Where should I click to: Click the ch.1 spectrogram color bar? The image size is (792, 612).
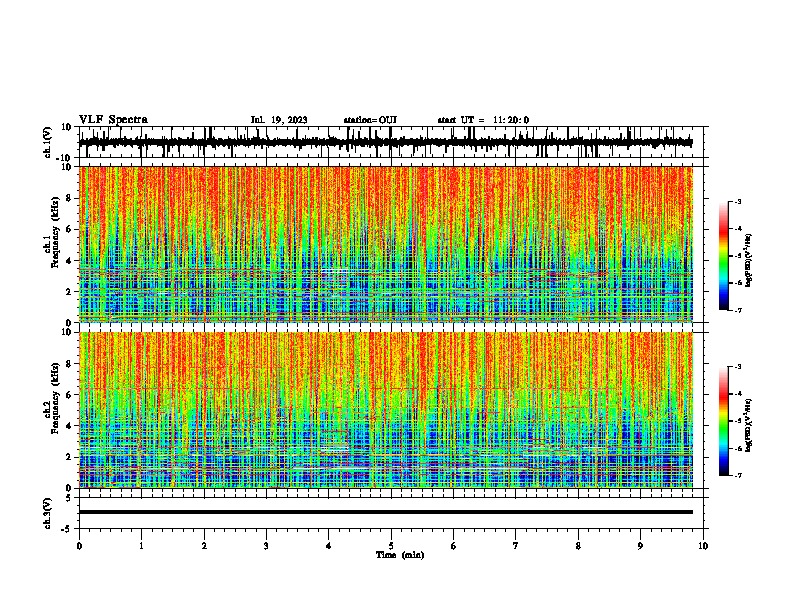[723, 256]
